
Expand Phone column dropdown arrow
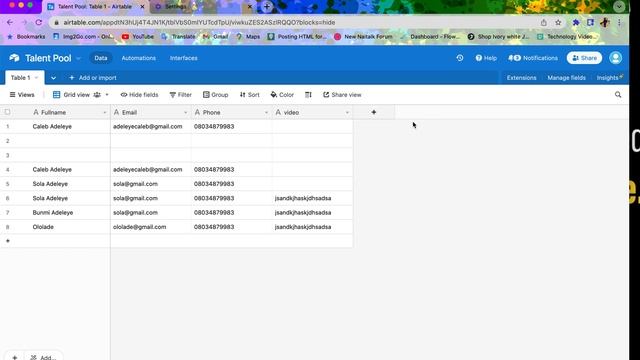coord(266,112)
